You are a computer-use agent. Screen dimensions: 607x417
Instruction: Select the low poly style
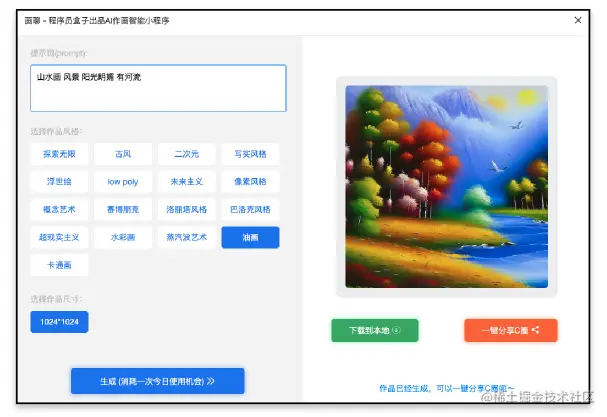(123, 182)
